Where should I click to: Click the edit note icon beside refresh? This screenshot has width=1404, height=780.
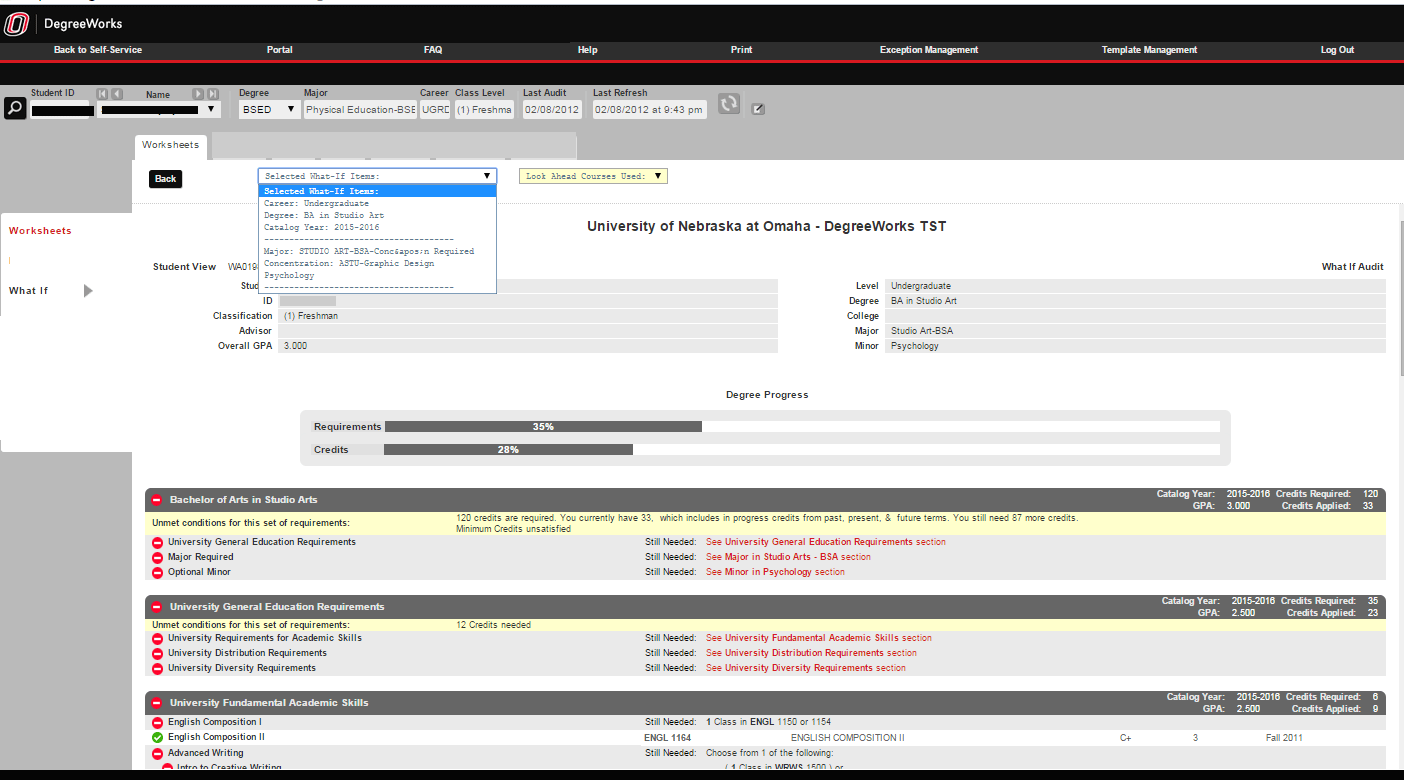tap(758, 109)
